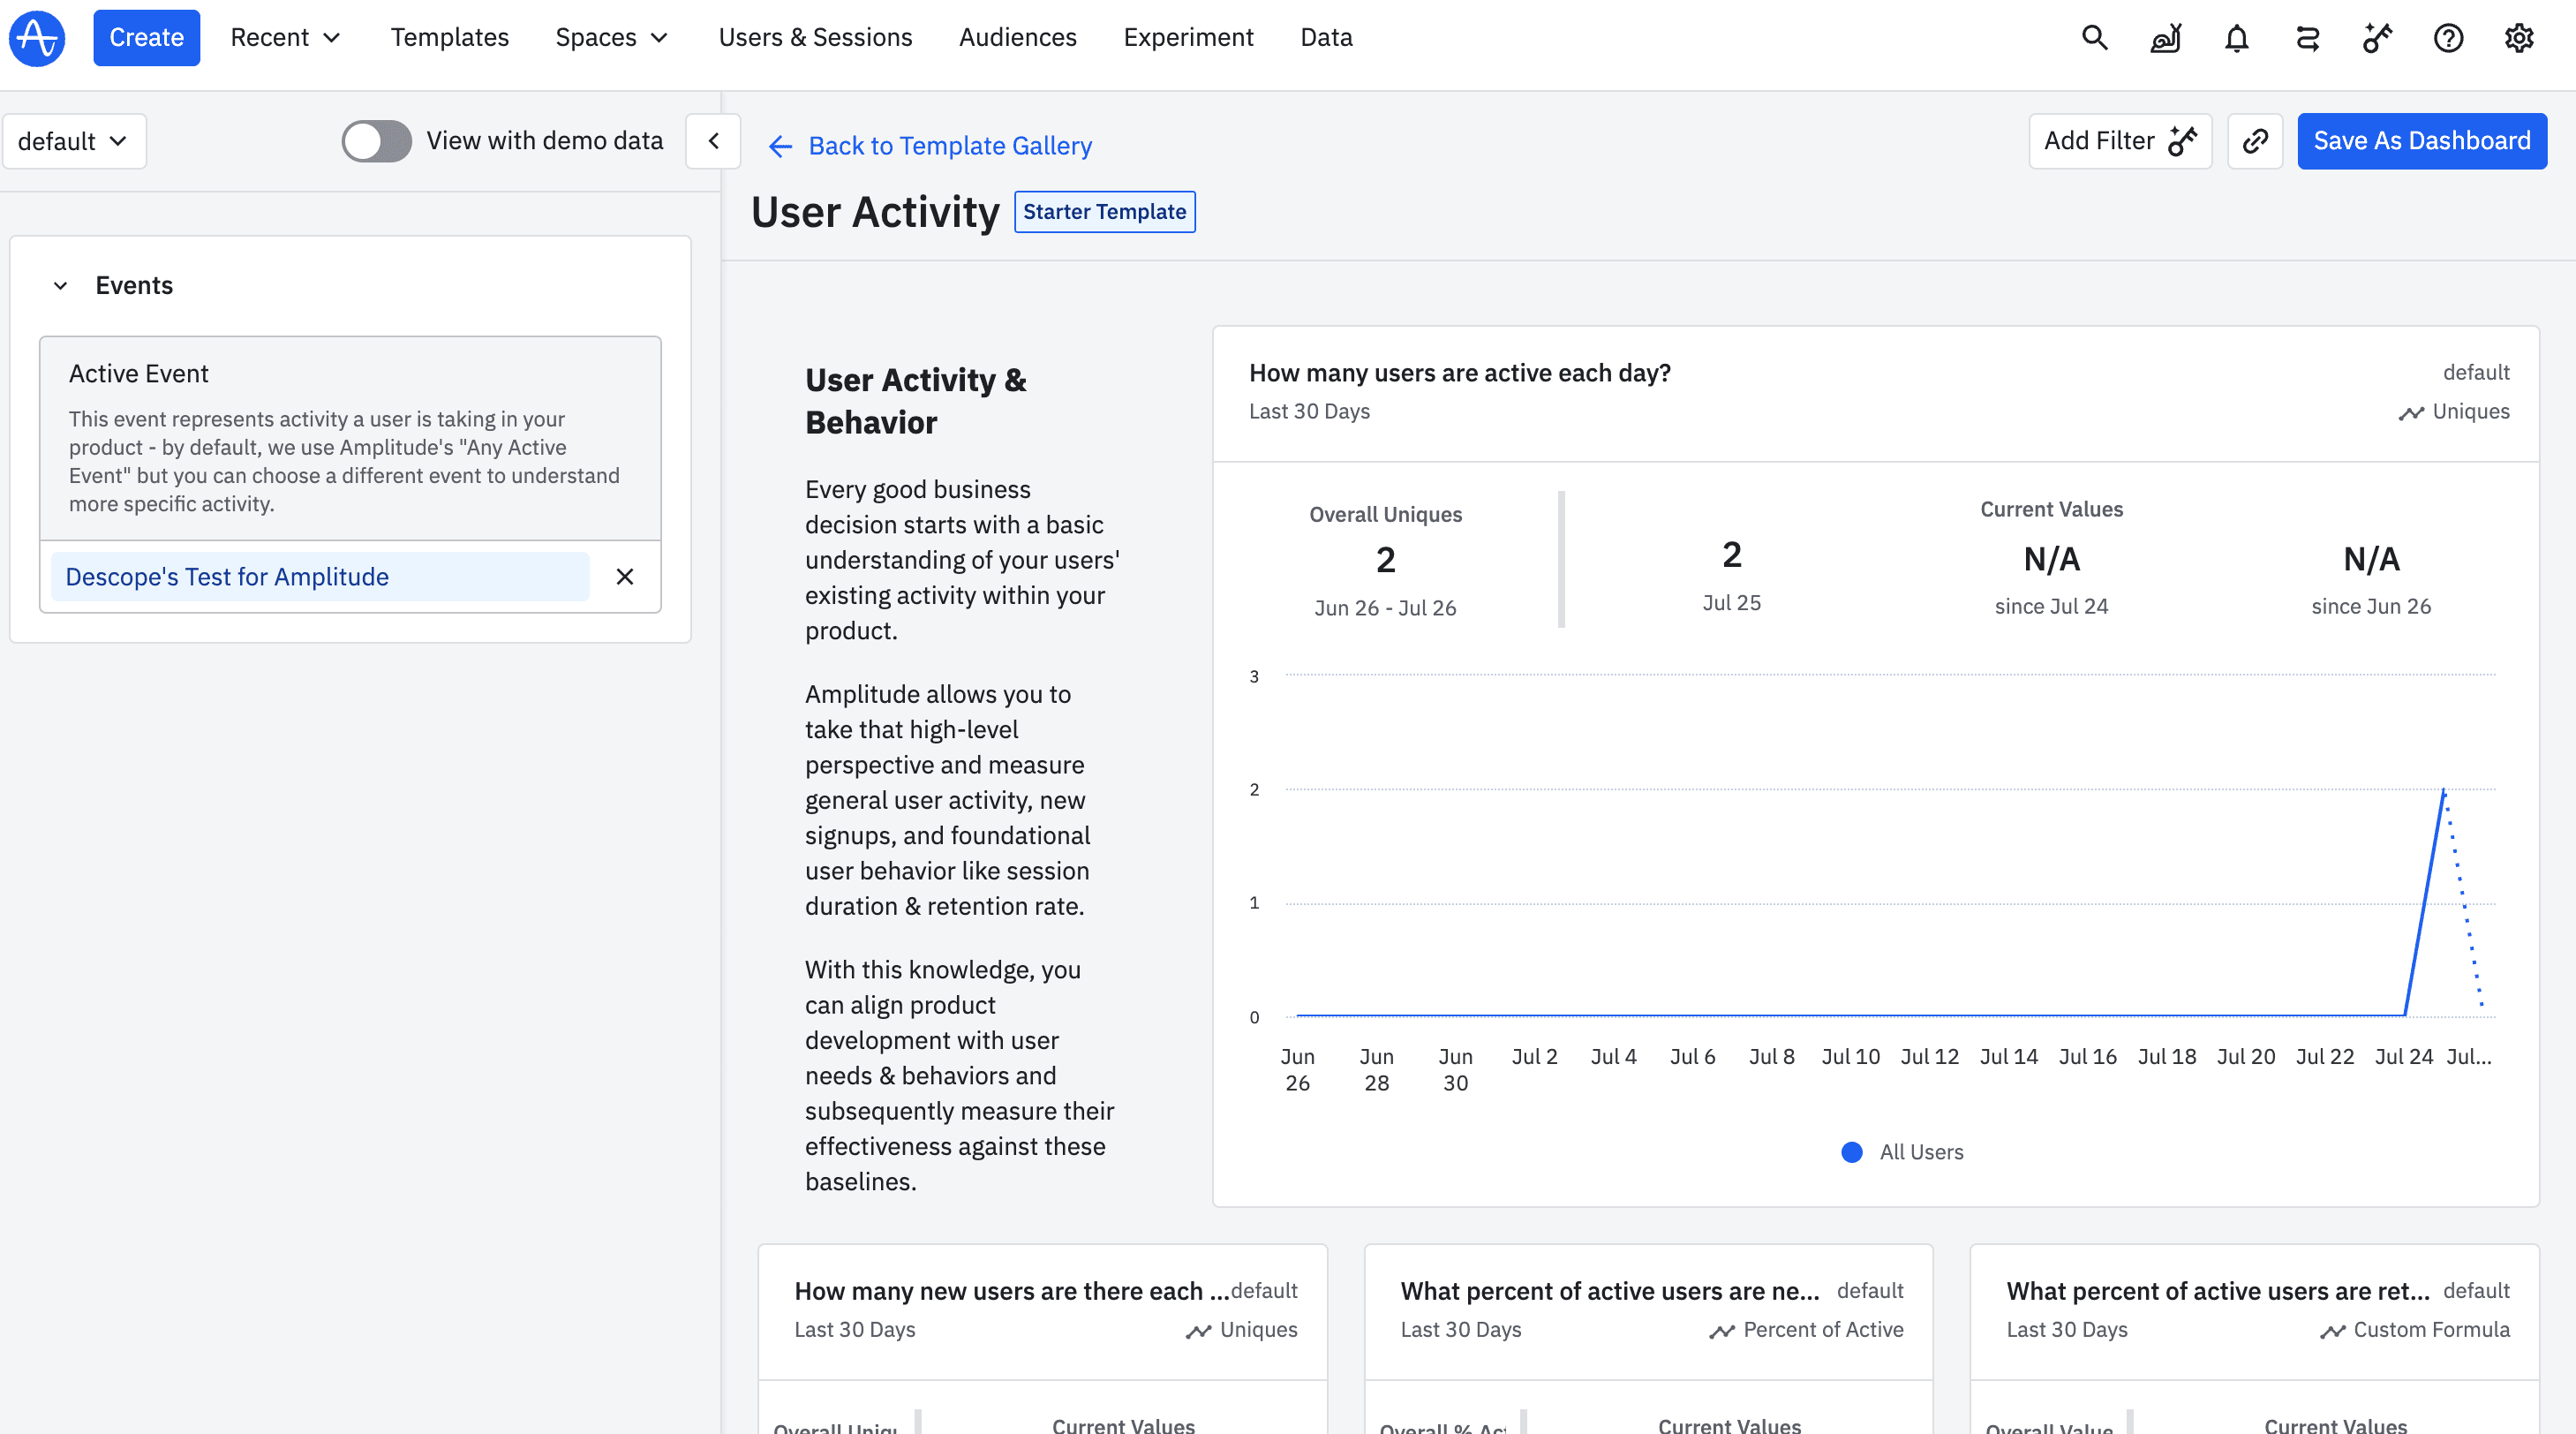Collapse the Events section chevron
Screen dimensions: 2576x1434
click(x=60, y=286)
